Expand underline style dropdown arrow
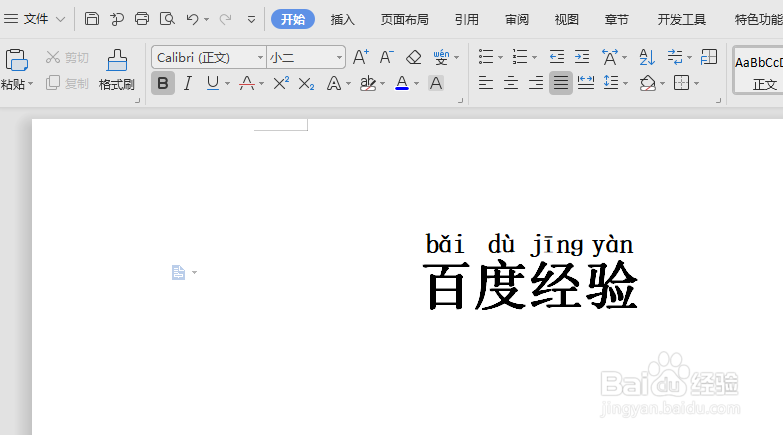Image resolution: width=783 pixels, height=435 pixels. 227,83
